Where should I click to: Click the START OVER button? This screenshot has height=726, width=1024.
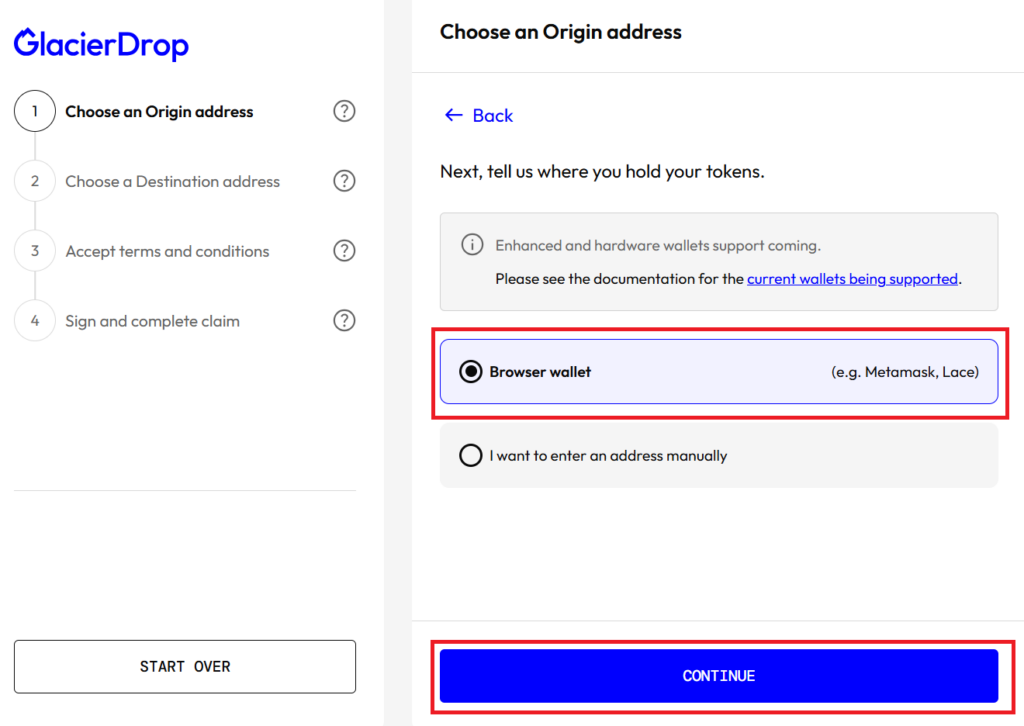pos(185,667)
